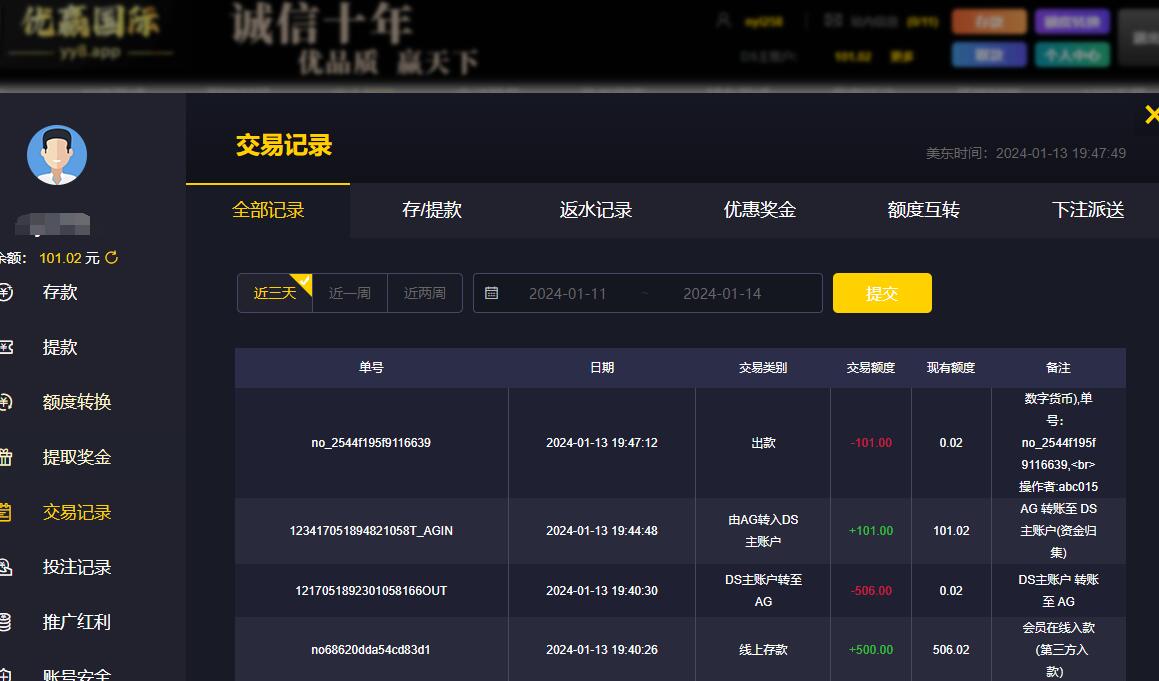Select the 近三天 quick filter
This screenshot has height=681, width=1159.
(275, 294)
